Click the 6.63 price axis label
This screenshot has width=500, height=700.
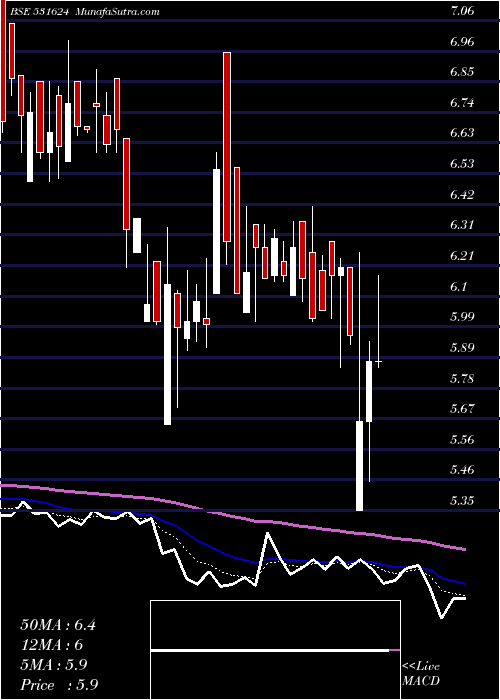tap(462, 134)
